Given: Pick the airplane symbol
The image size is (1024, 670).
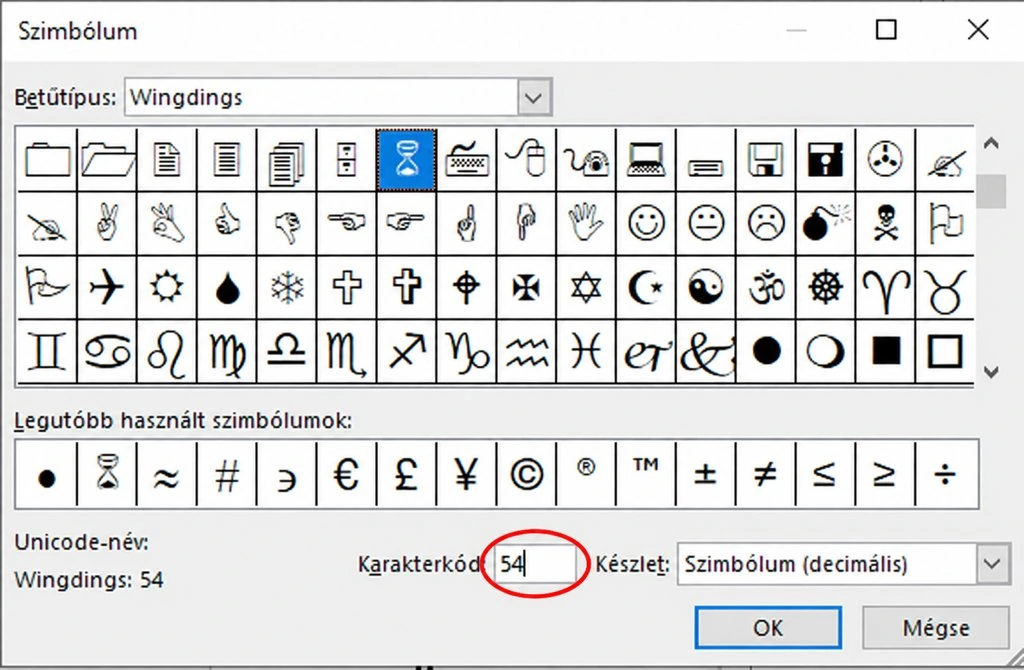Looking at the screenshot, I should [107, 287].
